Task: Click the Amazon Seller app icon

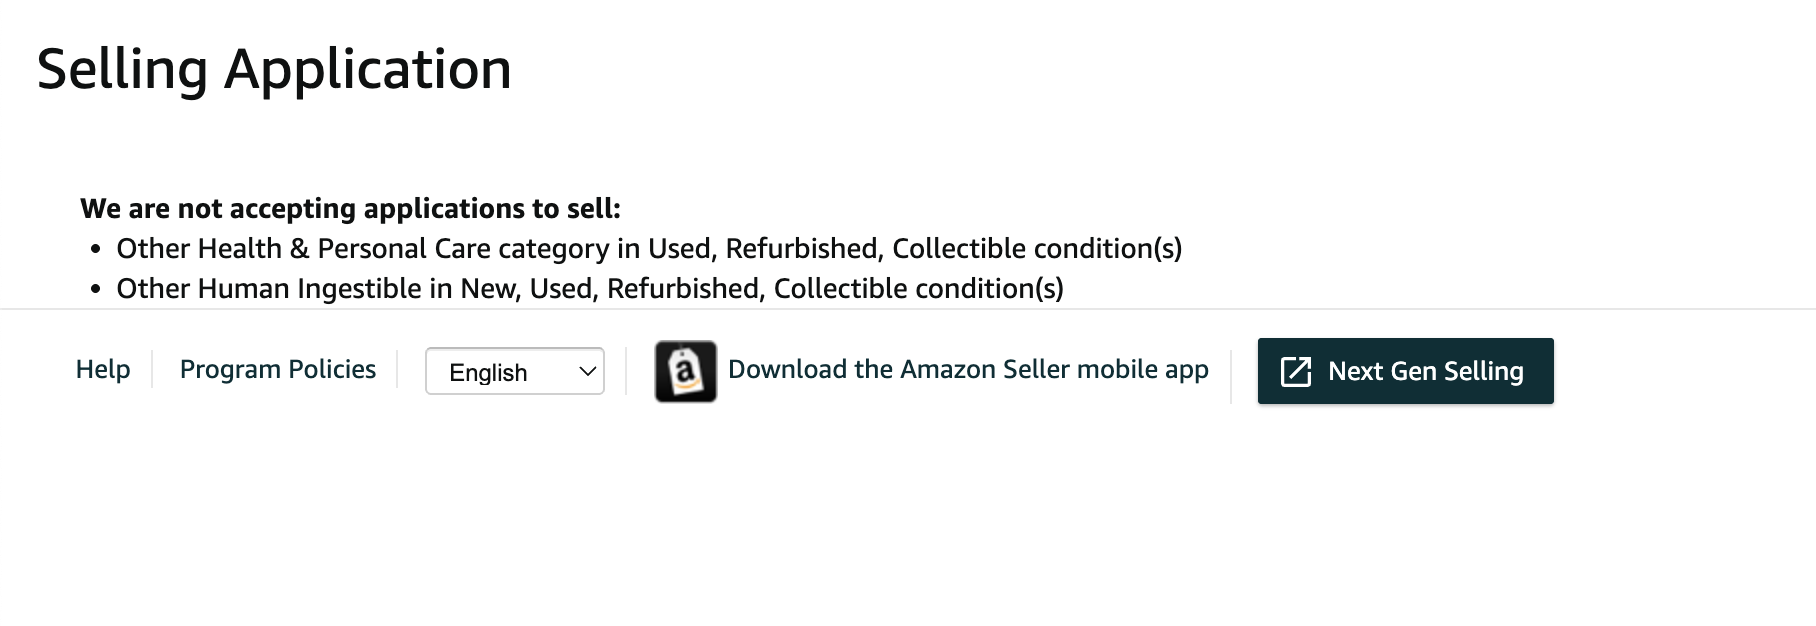Action: click(x=685, y=371)
